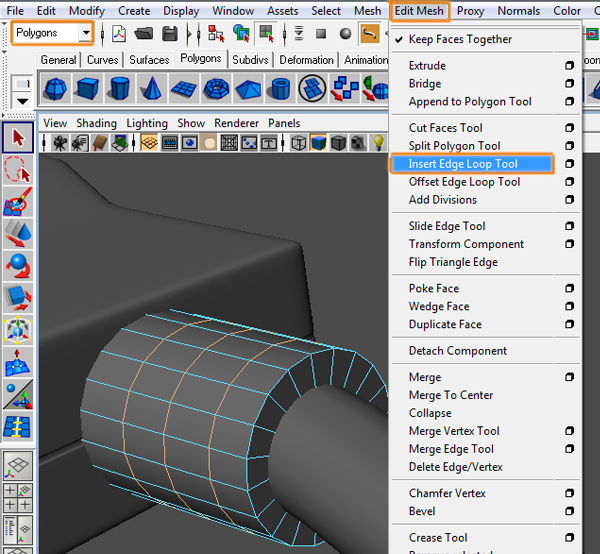Screen dimensions: 600x554
Task: Create a polygon torus from shelf
Action: 216,89
